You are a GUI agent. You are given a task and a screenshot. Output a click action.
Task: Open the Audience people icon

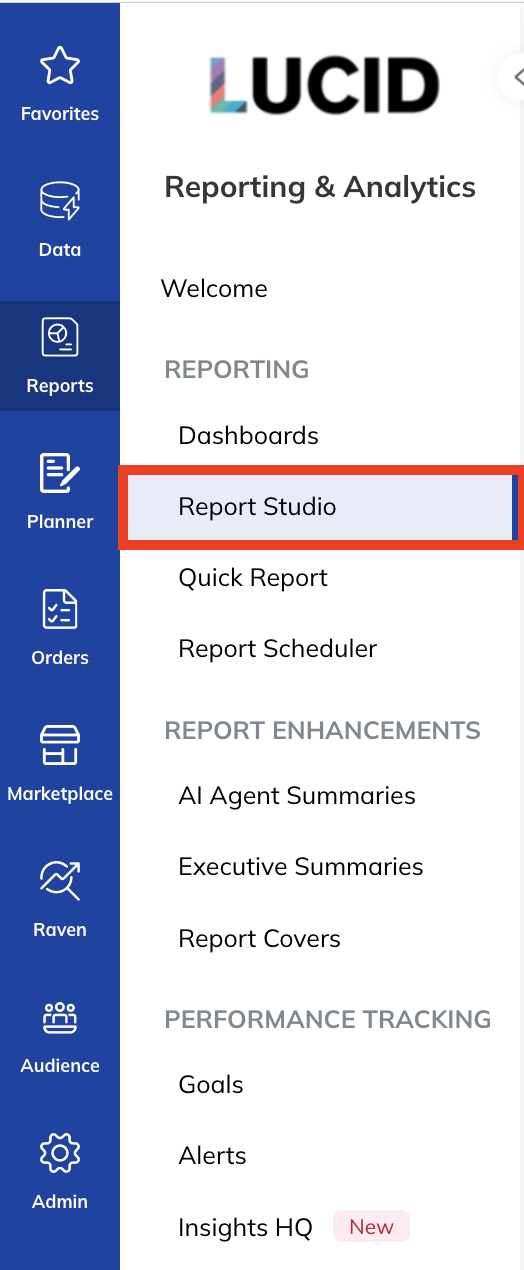coord(59,1017)
